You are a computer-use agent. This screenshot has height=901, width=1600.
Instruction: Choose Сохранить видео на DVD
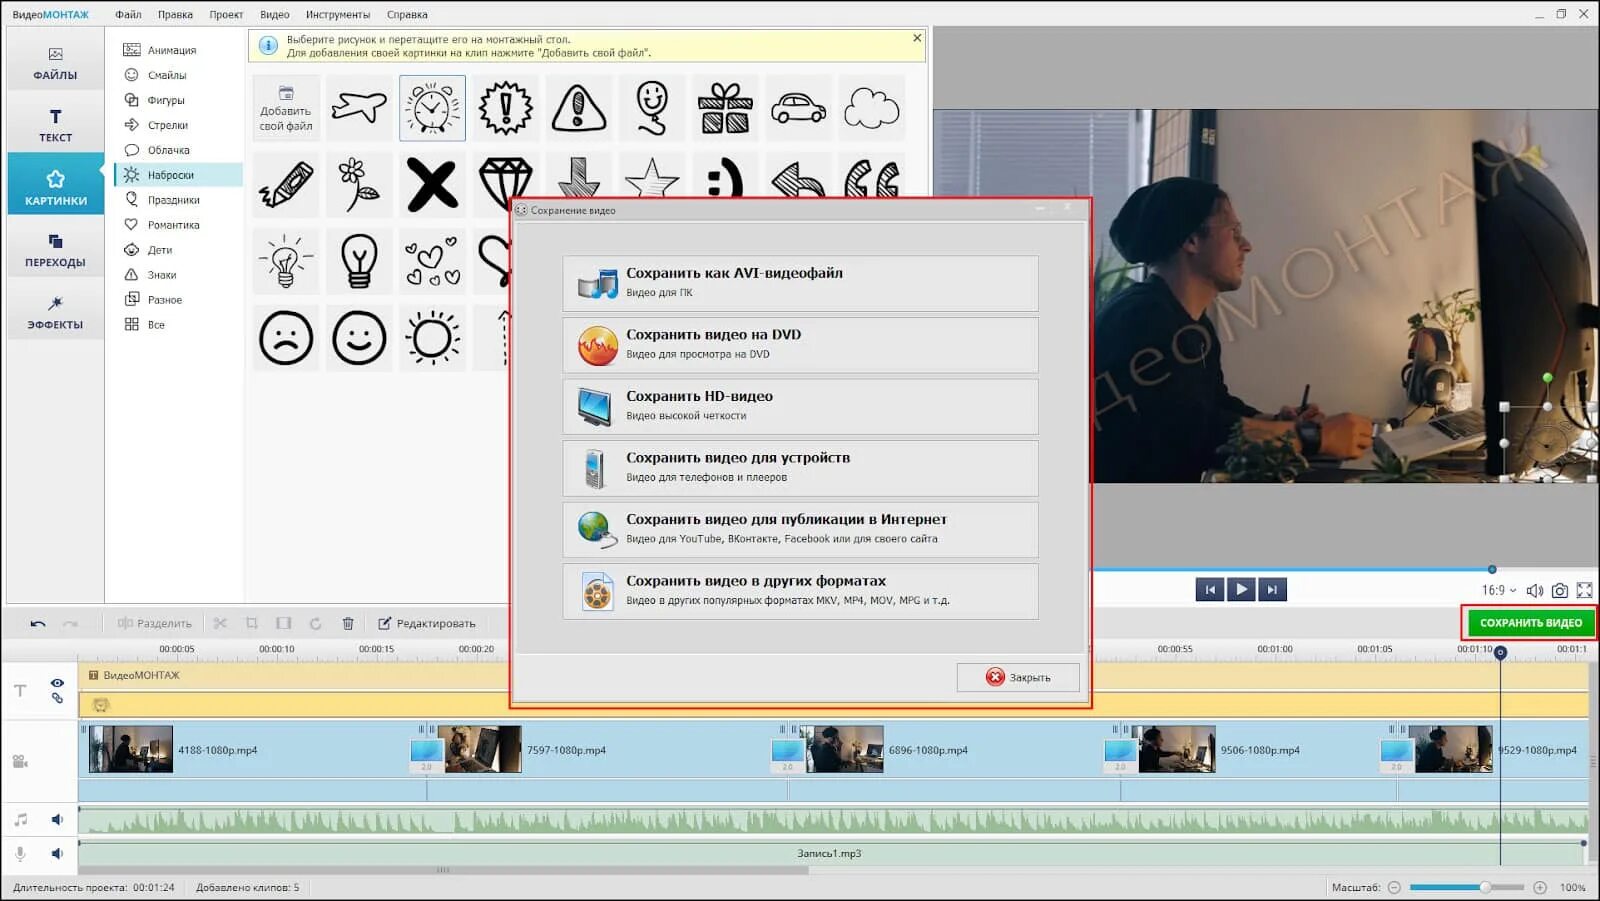click(800, 345)
